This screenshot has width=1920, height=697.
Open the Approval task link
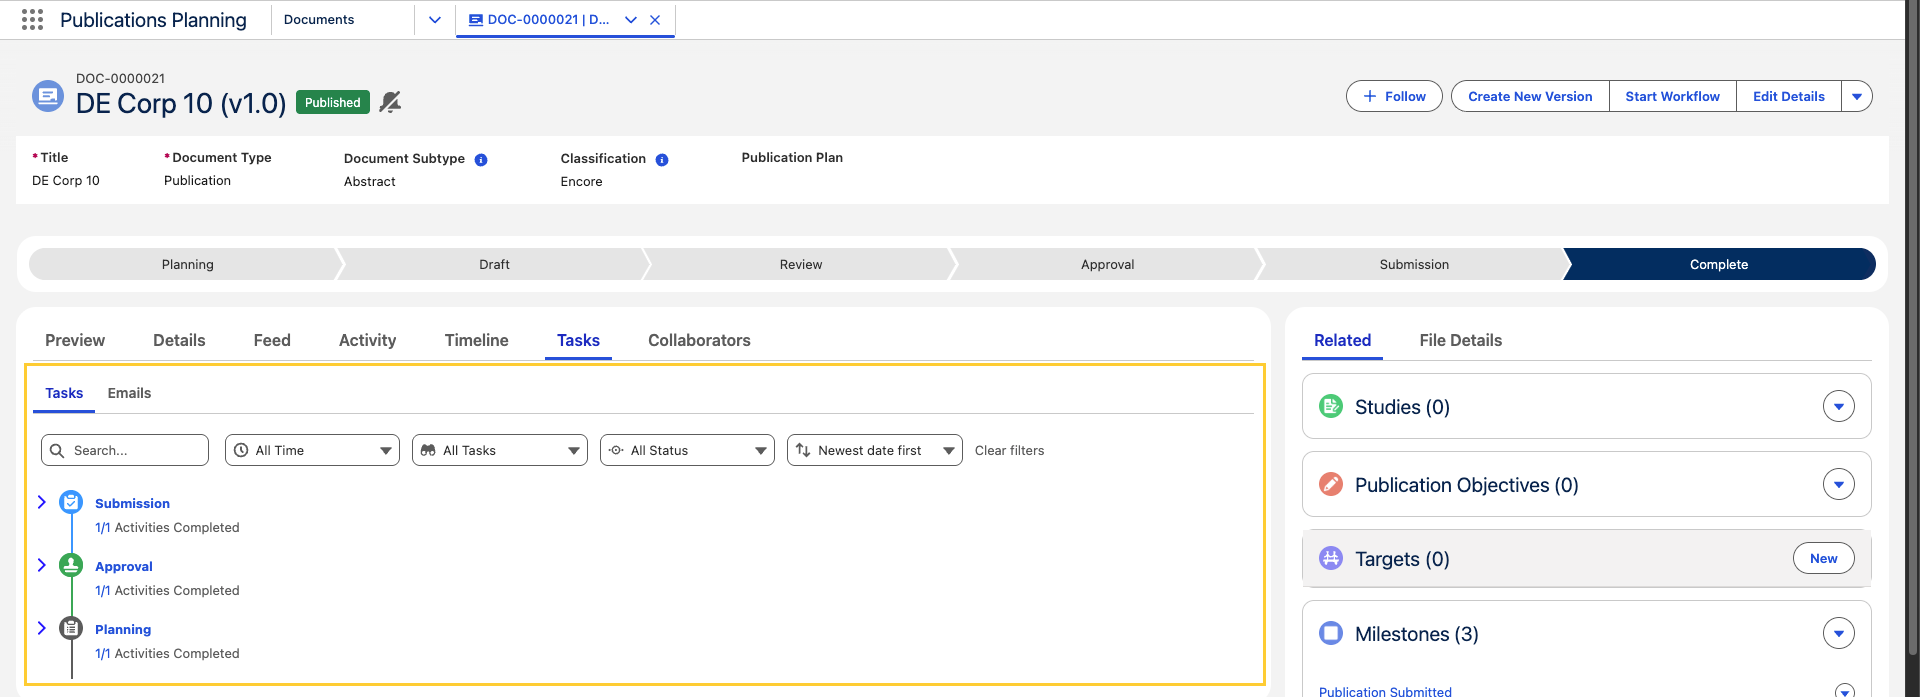pos(124,566)
